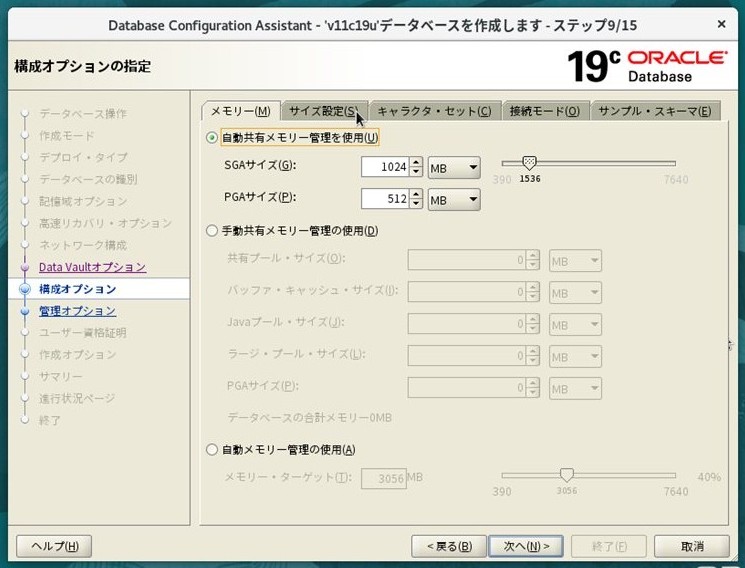Increase 共有プール・サイズ with up arrow
The image size is (745, 568).
[x=533, y=255]
